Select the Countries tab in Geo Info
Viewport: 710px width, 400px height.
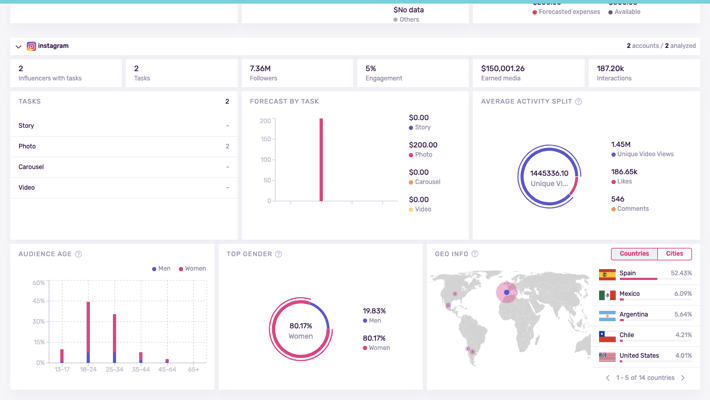[x=634, y=254]
